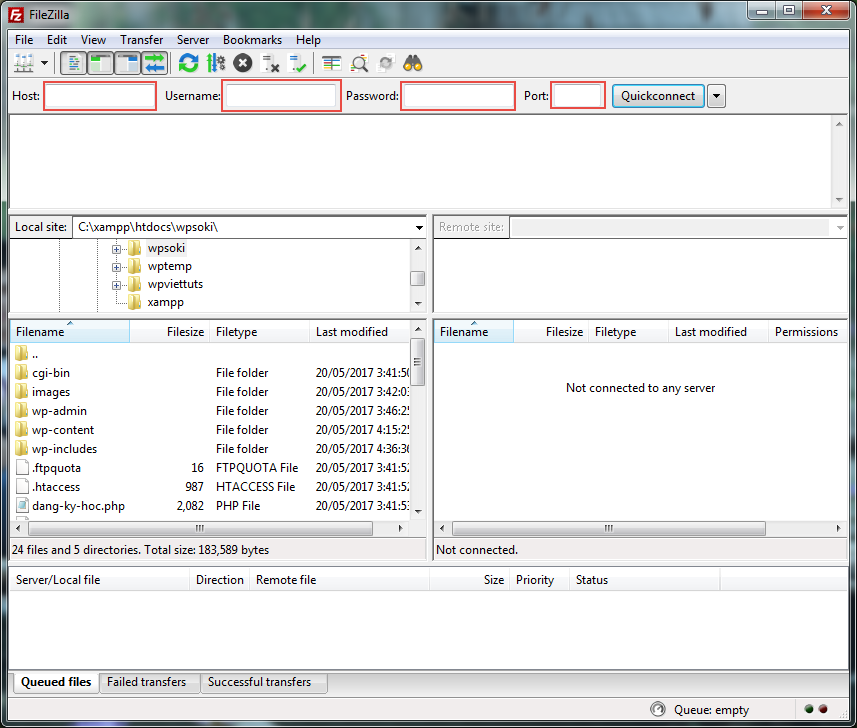857x728 pixels.
Task: Cancel the current operation icon
Action: coord(243,63)
